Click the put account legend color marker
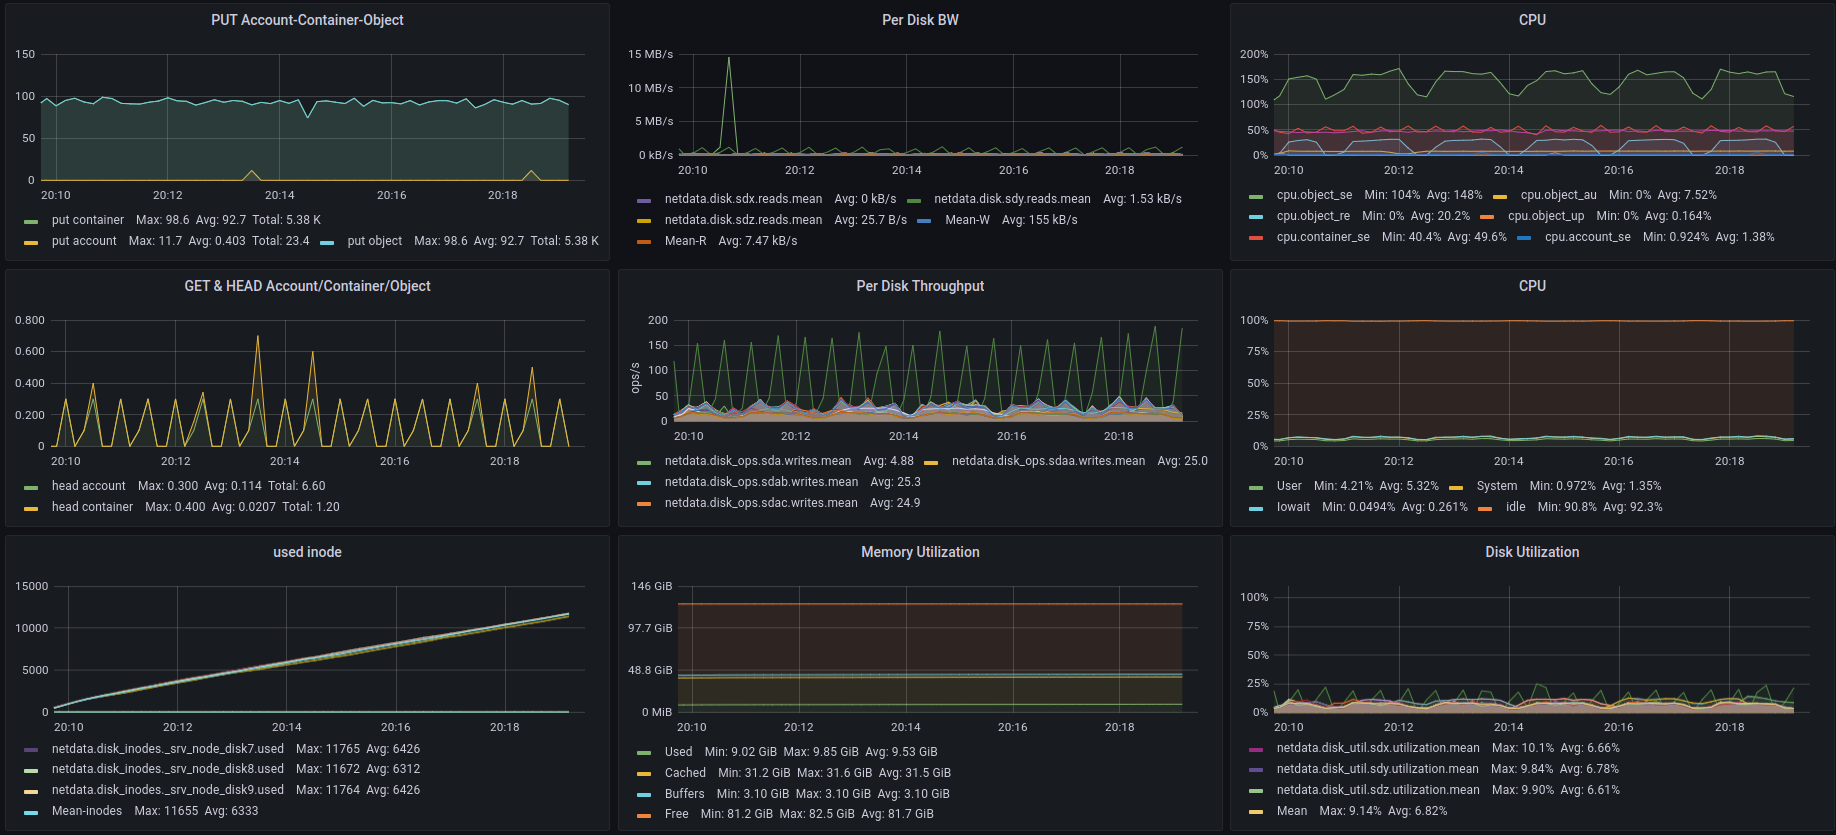This screenshot has width=1836, height=835. point(31,242)
